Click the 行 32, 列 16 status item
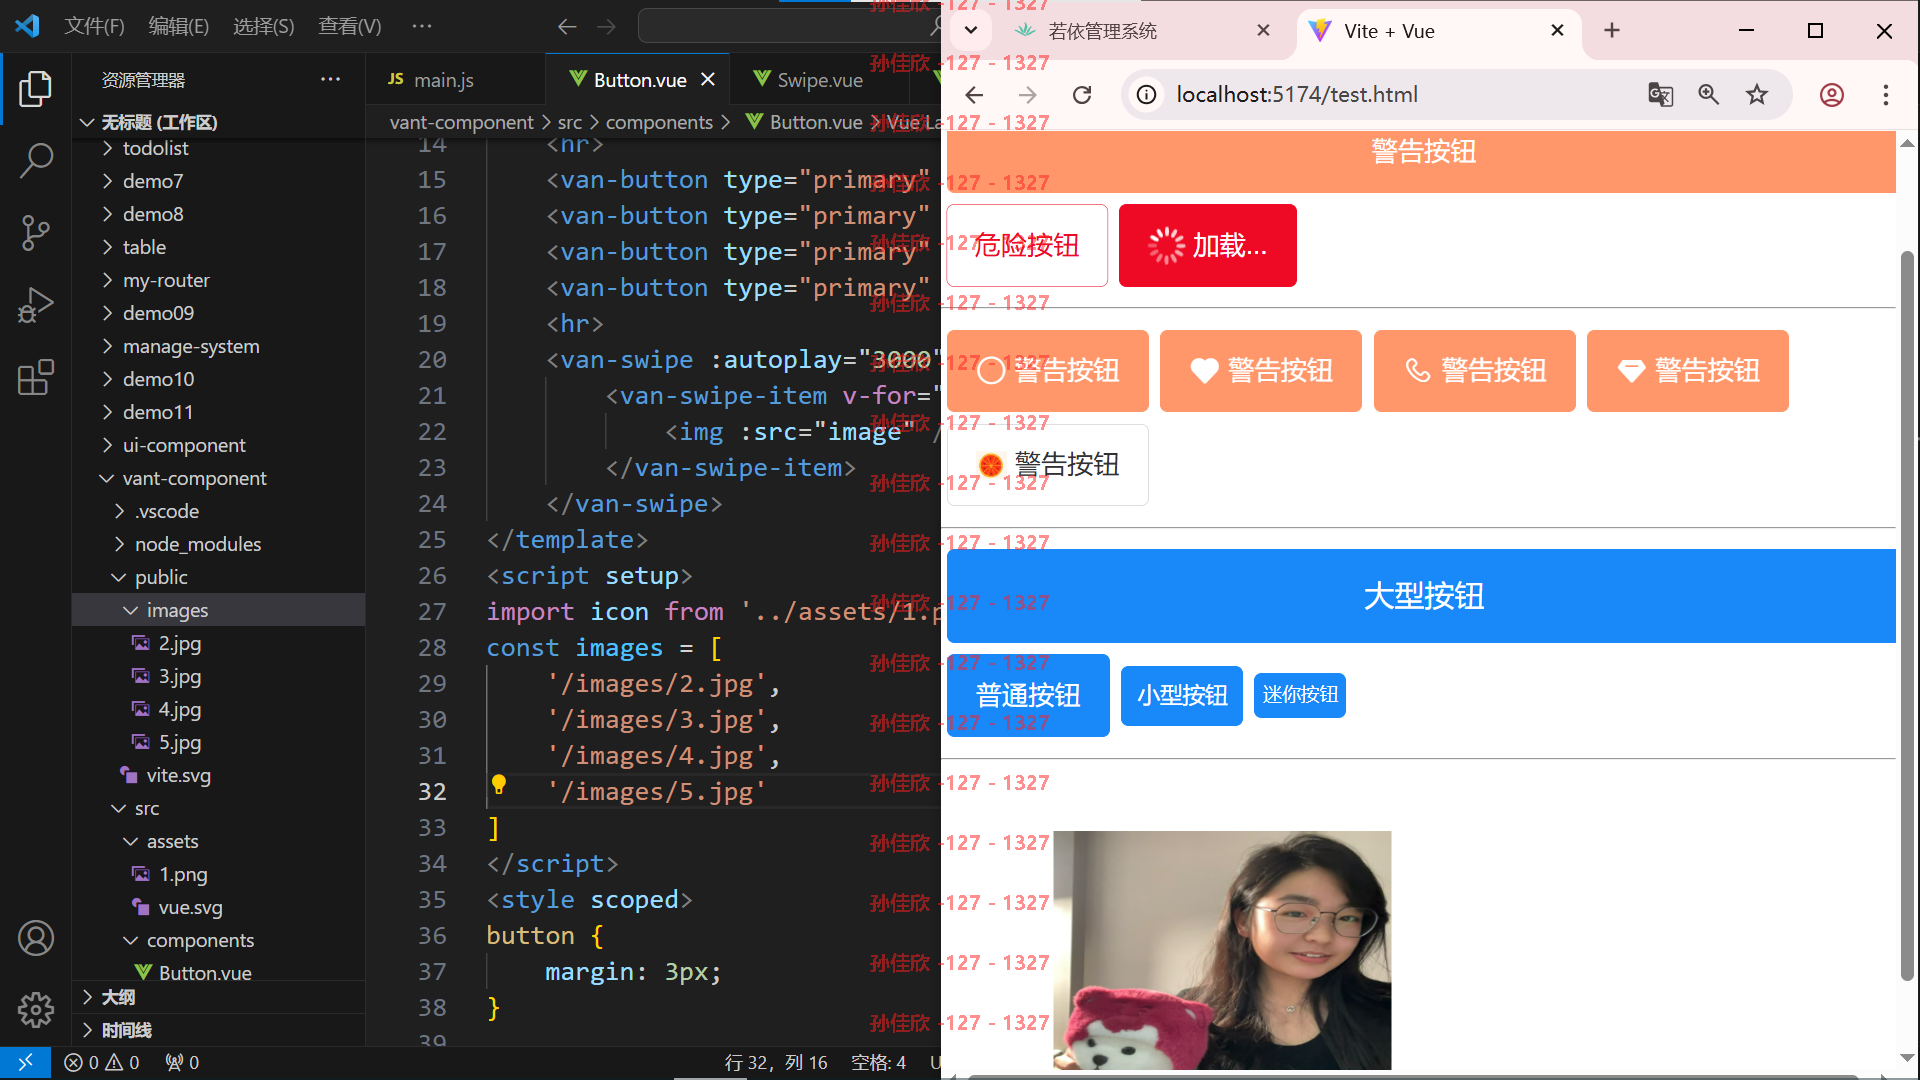Viewport: 1920px width, 1080px height. pos(776,1062)
